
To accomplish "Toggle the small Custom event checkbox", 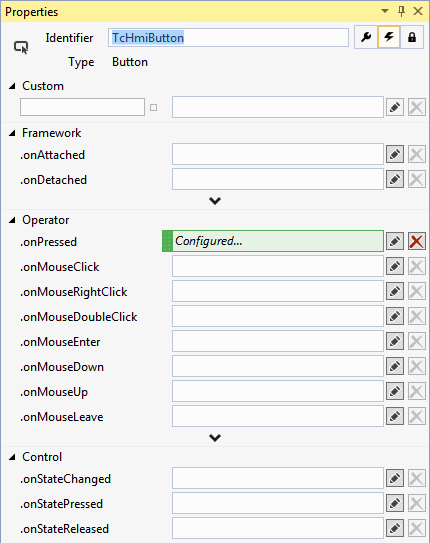I will [153, 107].
